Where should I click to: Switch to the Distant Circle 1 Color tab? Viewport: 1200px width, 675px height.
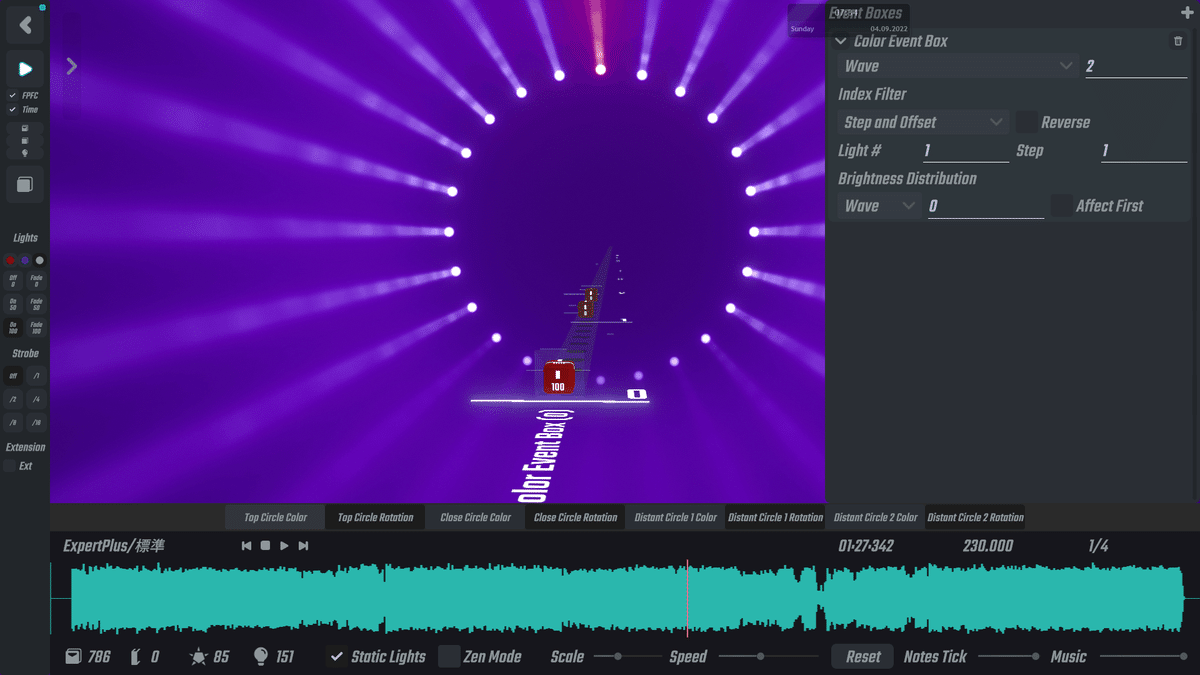(675, 517)
